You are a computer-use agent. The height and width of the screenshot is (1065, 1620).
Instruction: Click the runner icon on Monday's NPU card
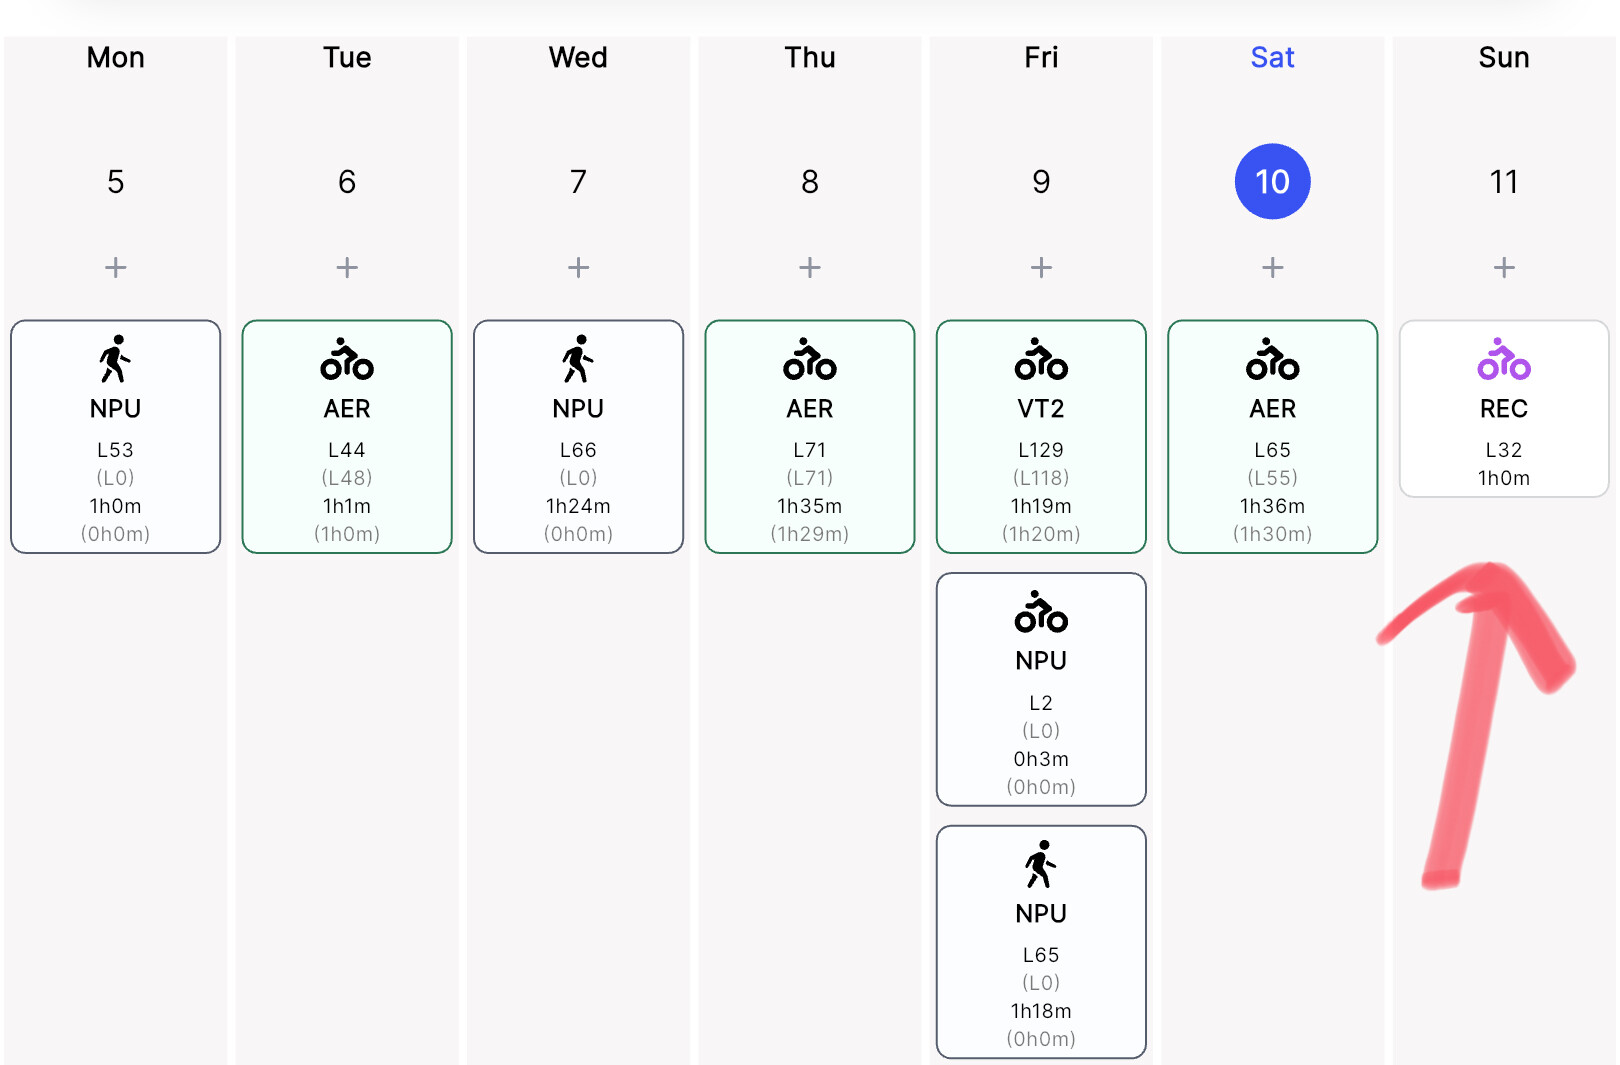click(116, 359)
